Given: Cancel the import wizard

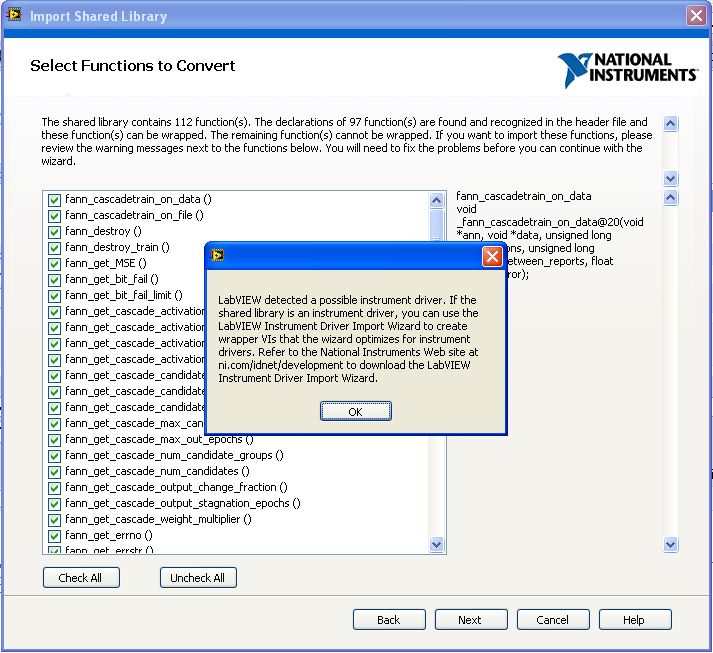Looking at the screenshot, I should point(553,620).
